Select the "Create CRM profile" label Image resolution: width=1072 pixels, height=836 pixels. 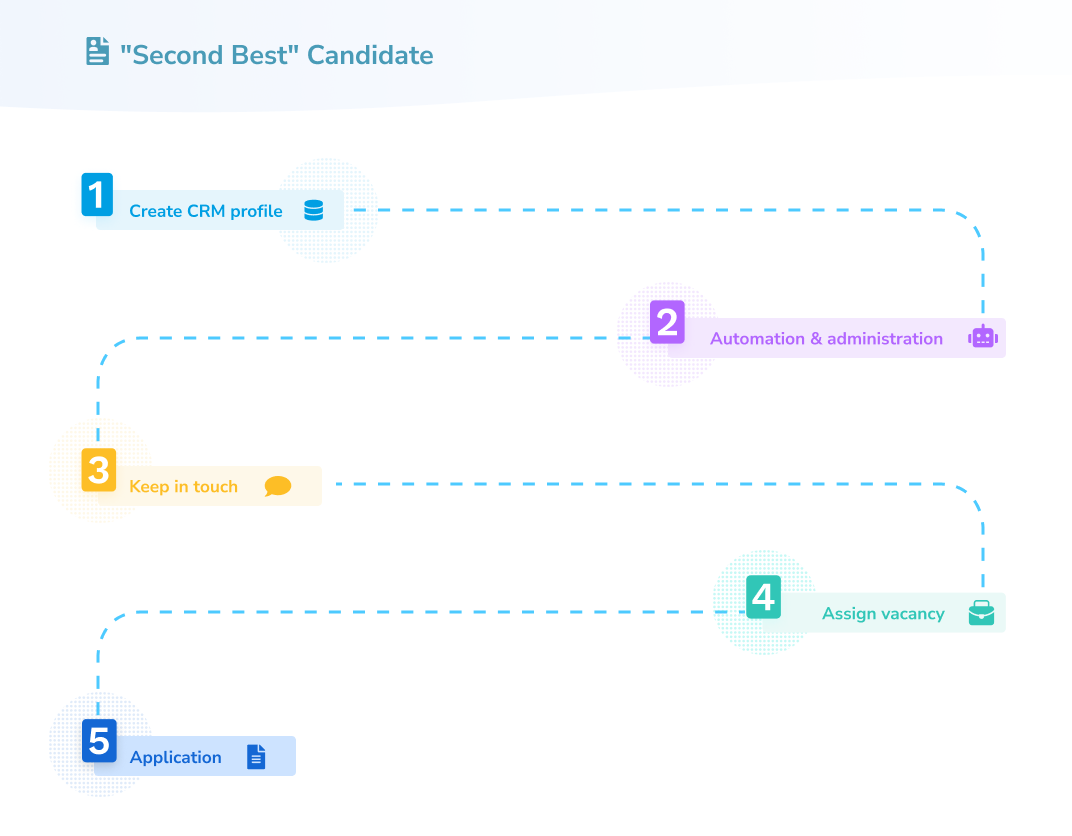coord(206,212)
